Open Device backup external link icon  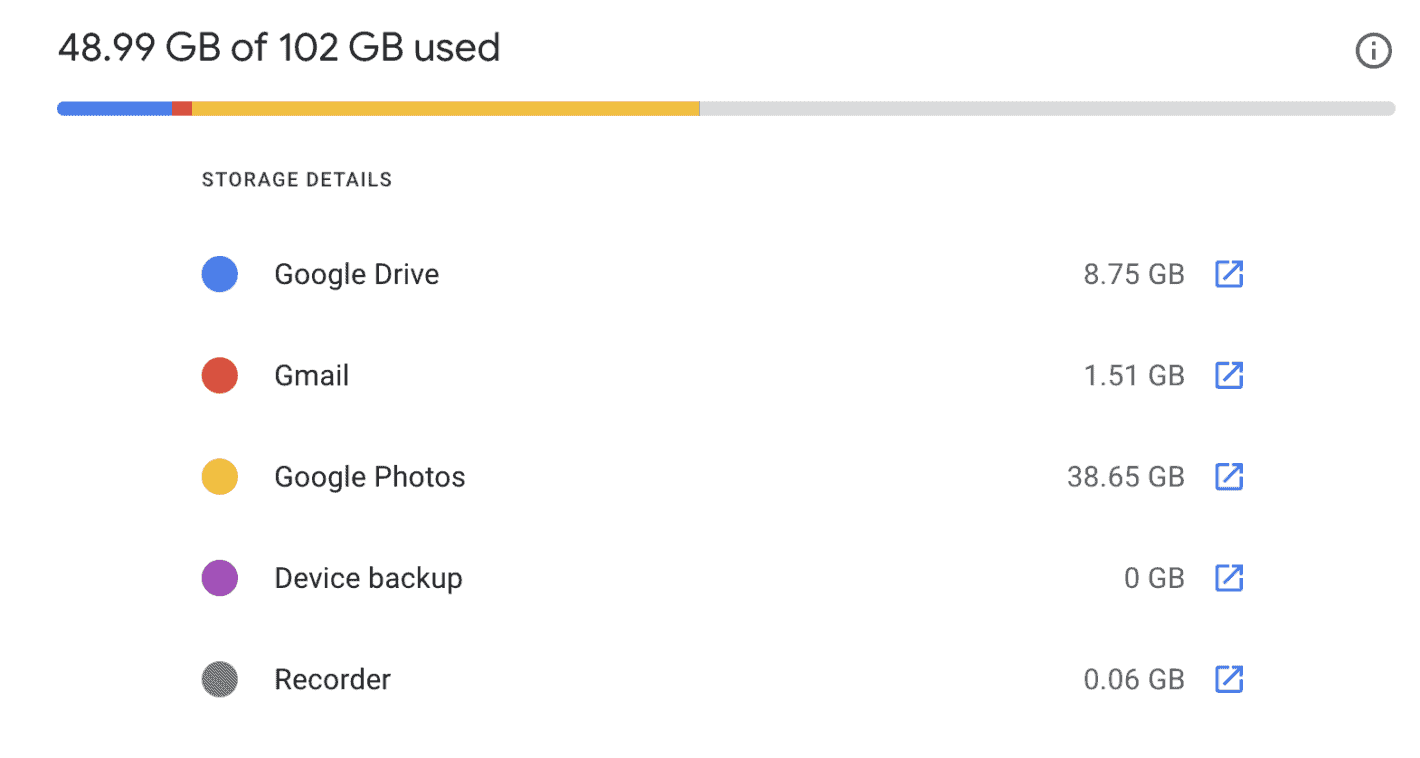[1228, 578]
